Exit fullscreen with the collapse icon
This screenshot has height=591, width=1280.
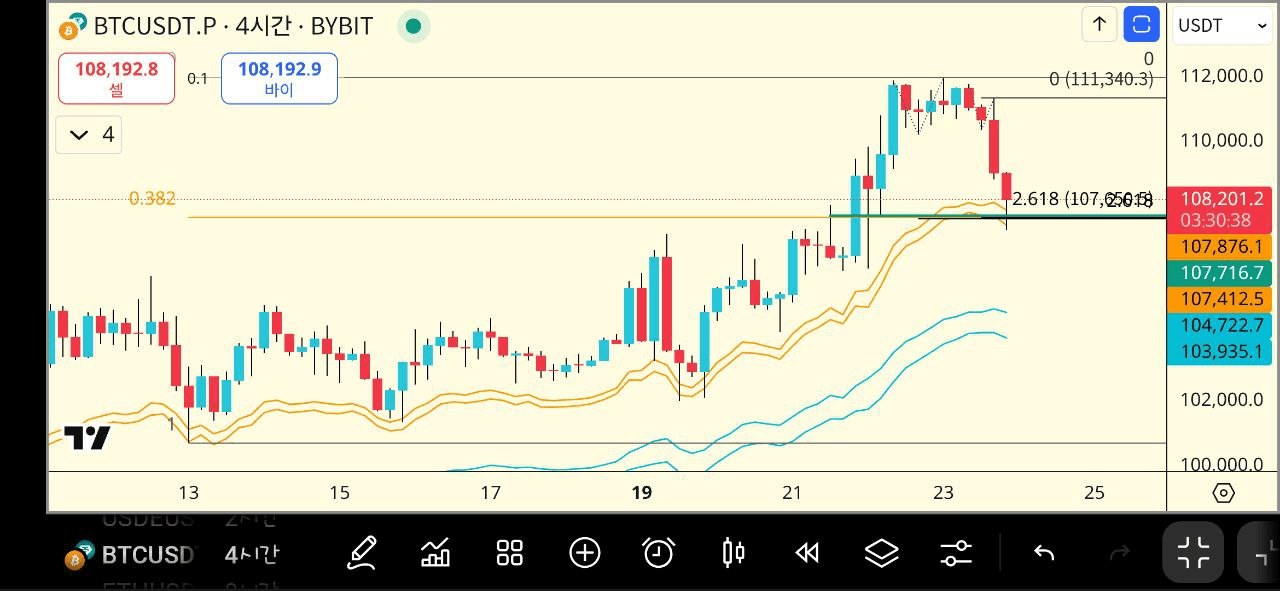tap(1193, 552)
